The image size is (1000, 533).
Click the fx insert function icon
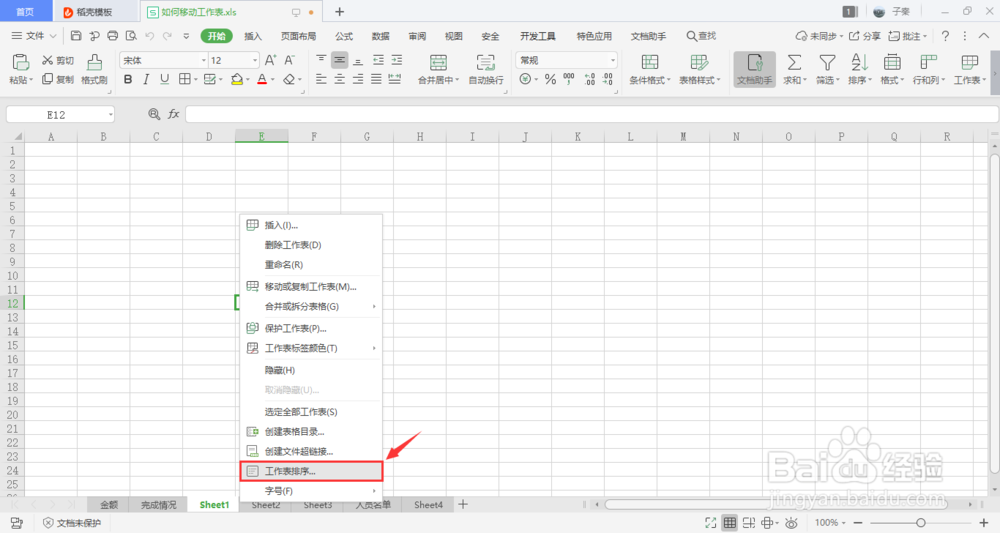pos(173,114)
